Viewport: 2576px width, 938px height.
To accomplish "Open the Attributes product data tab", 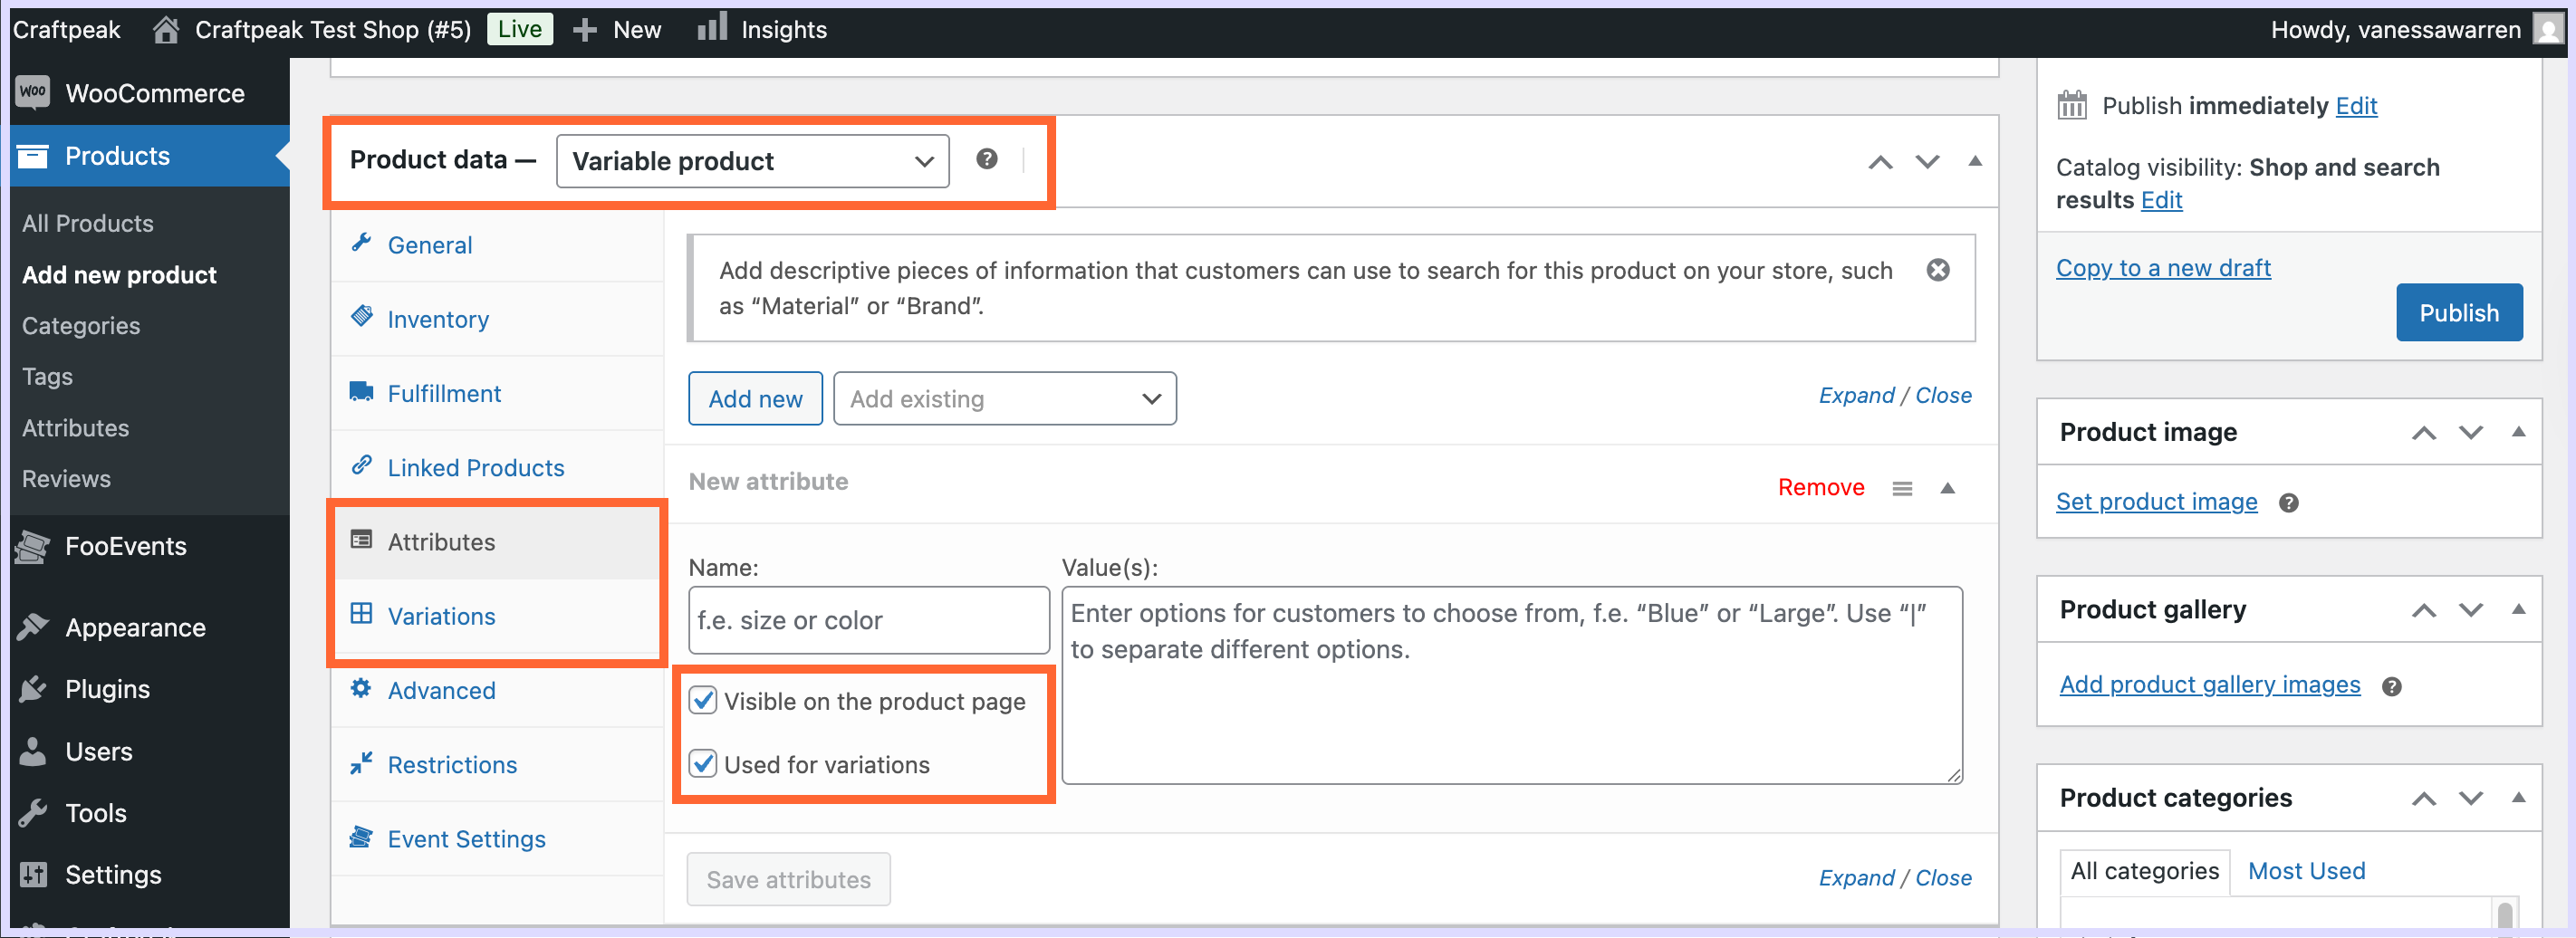I will point(497,542).
